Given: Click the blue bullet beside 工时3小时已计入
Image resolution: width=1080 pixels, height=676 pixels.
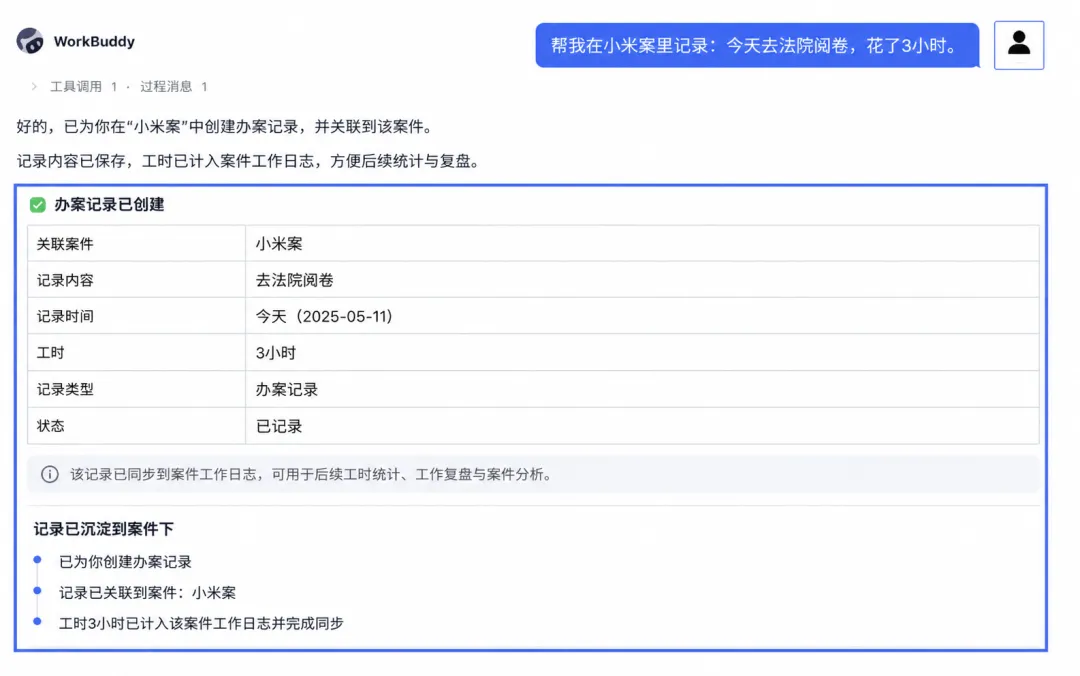Looking at the screenshot, I should [37, 622].
